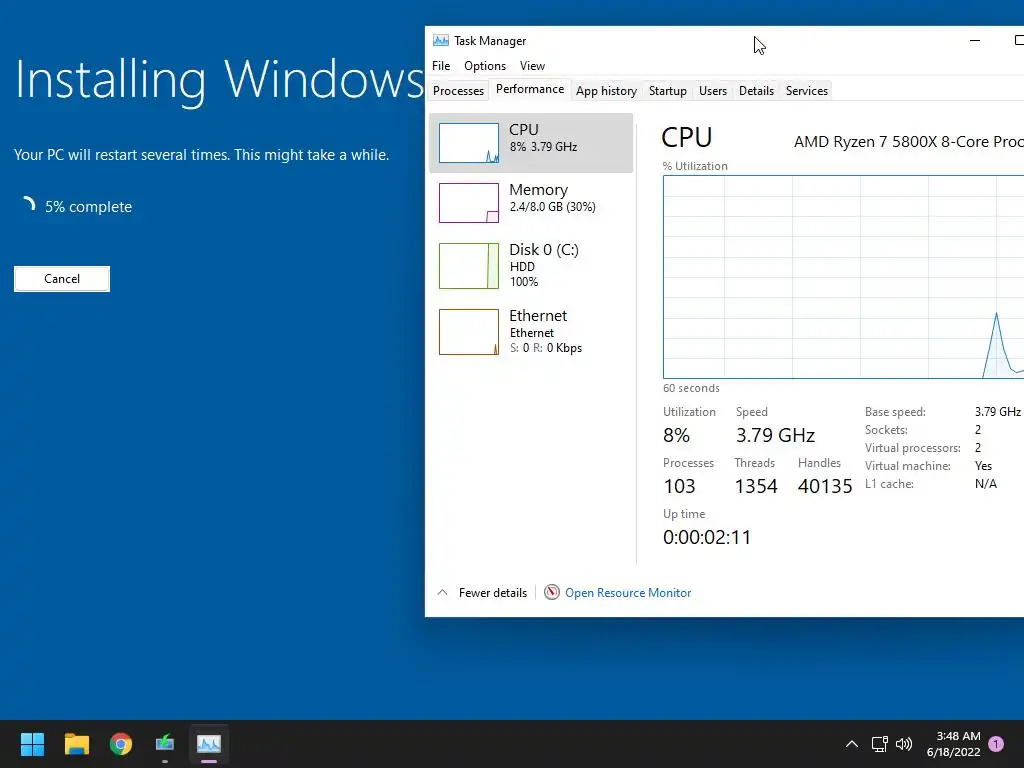
Task: Select the Disk 0 (C:) graph thumbnail
Action: click(x=469, y=266)
